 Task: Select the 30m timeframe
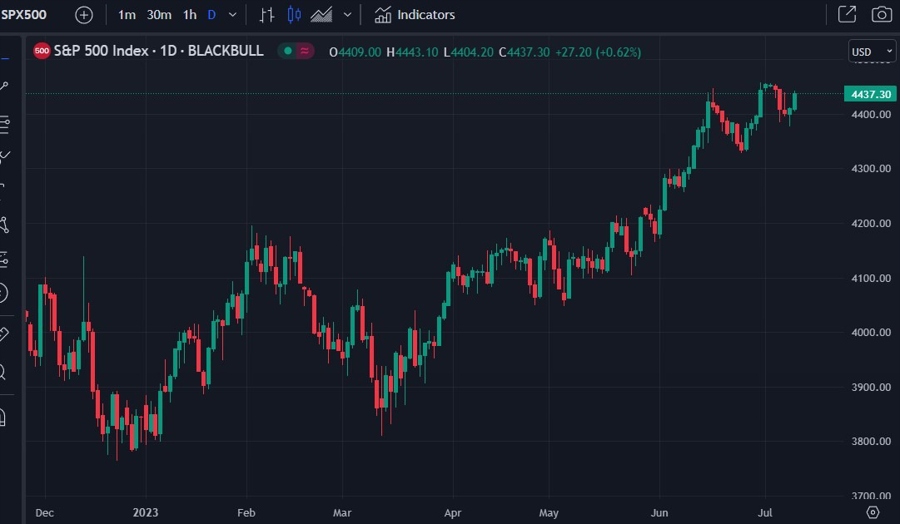pyautogui.click(x=159, y=15)
